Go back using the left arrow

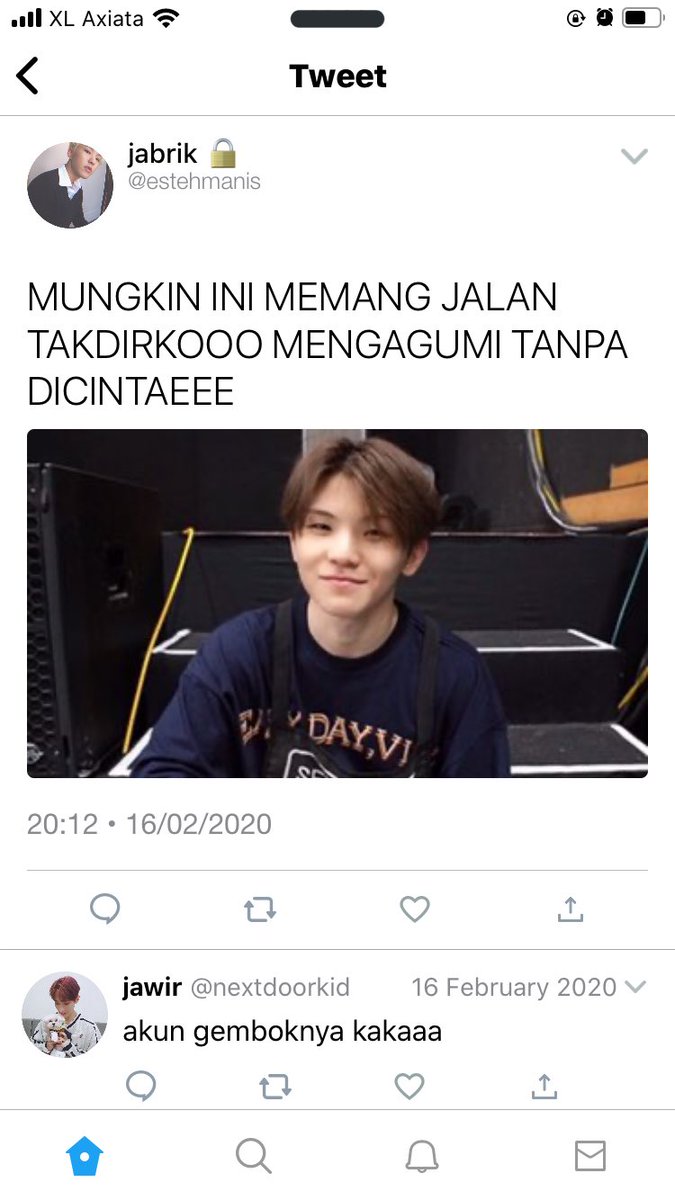[28, 76]
